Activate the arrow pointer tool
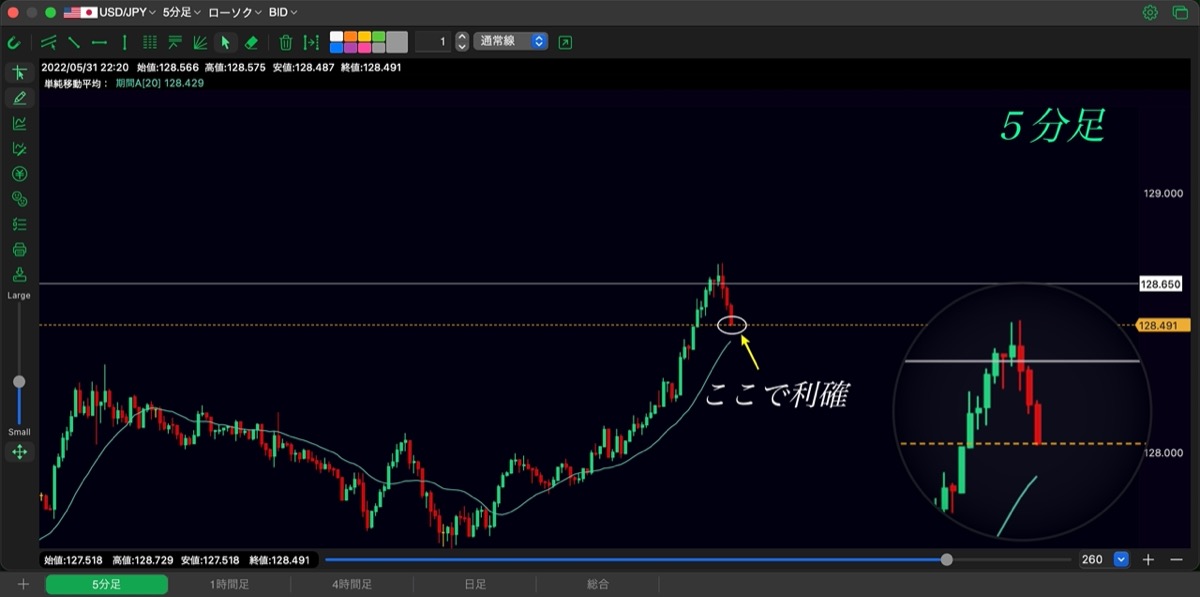 [x=225, y=42]
